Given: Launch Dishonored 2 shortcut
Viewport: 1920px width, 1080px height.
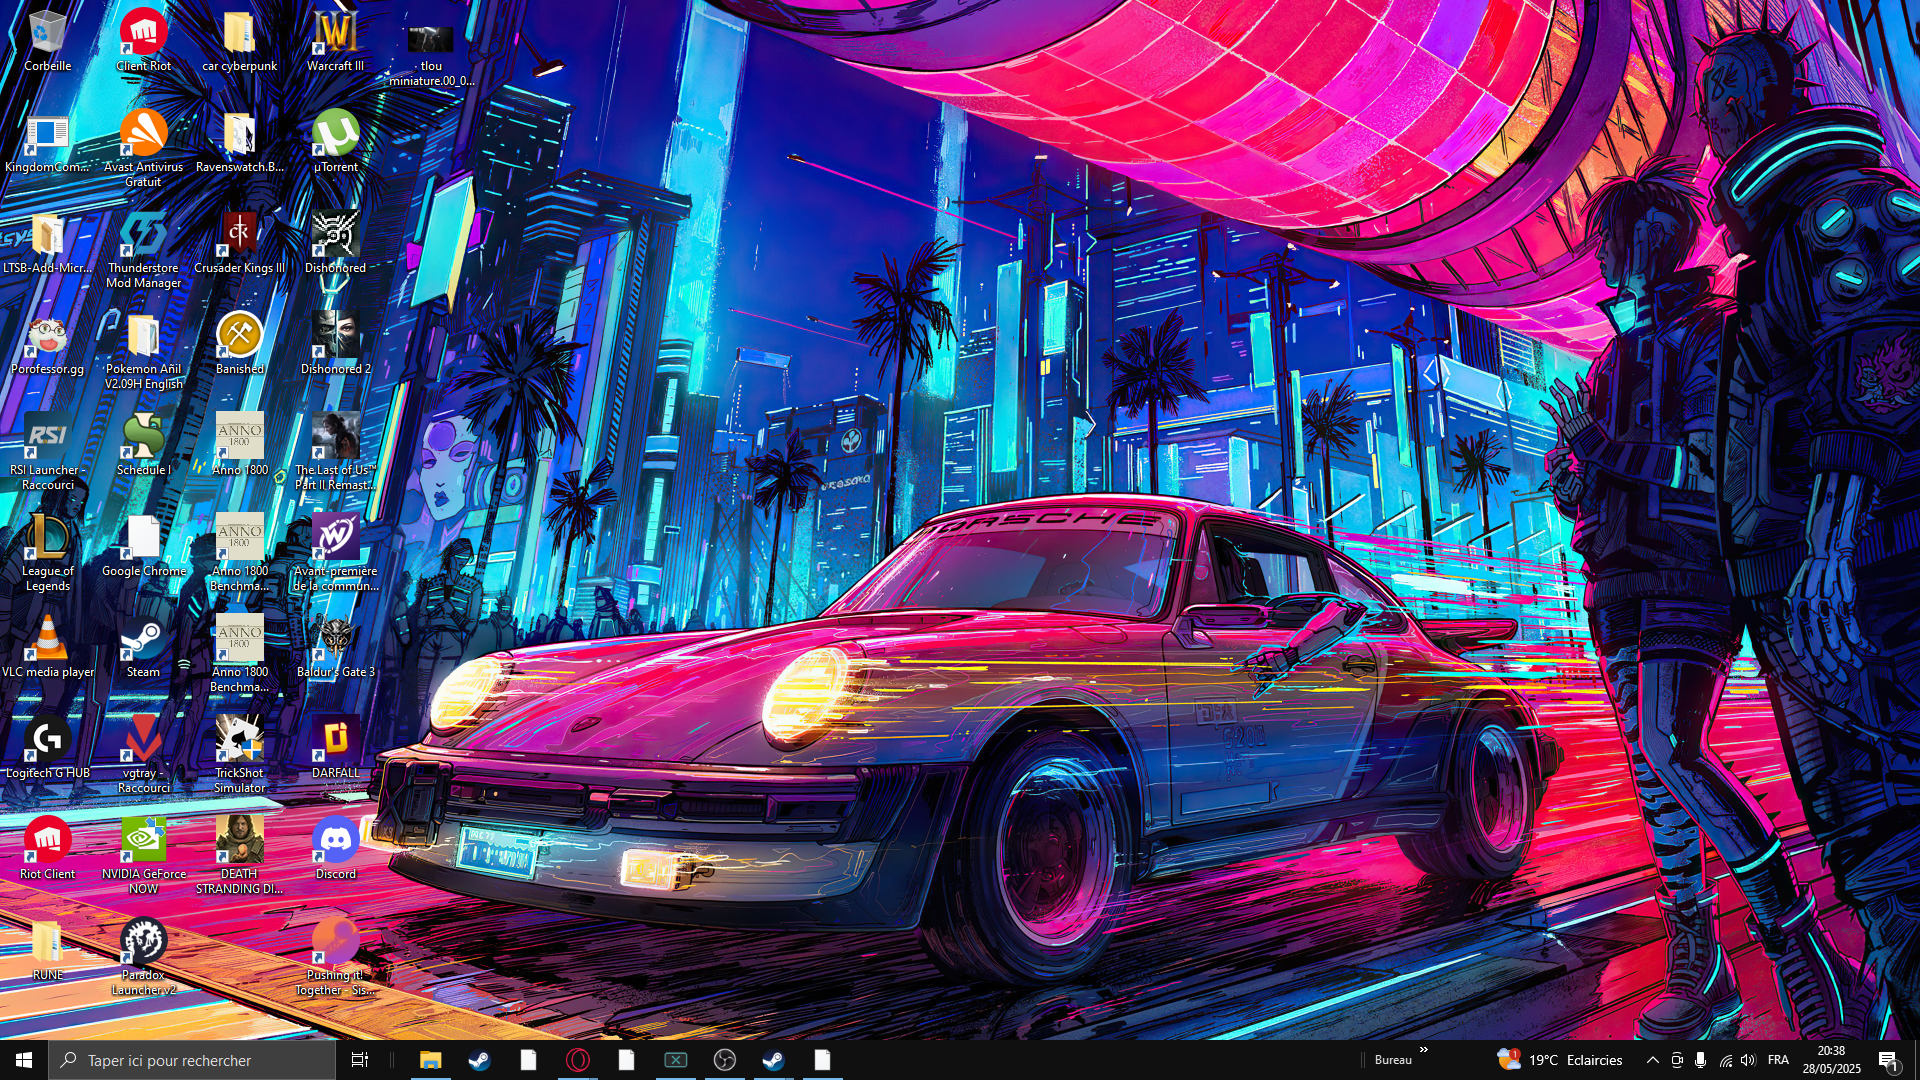Looking at the screenshot, I should [335, 344].
